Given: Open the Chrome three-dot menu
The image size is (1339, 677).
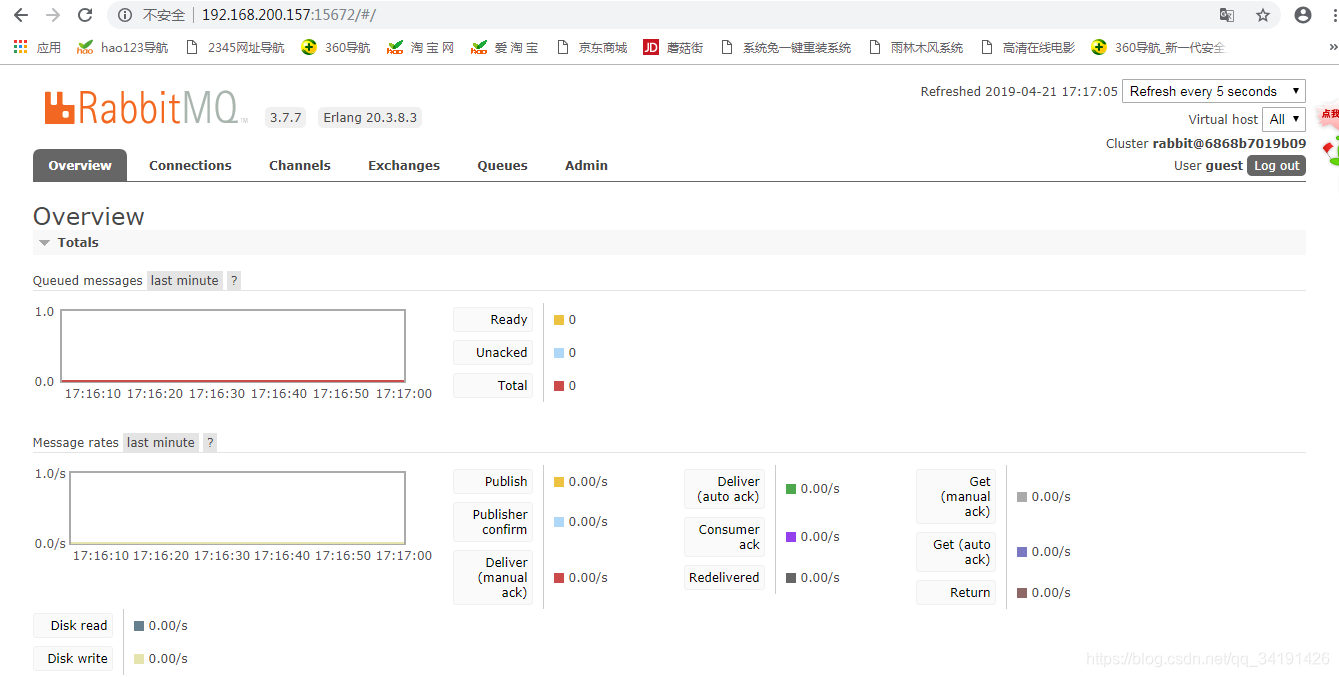Looking at the screenshot, I should pos(1333,15).
